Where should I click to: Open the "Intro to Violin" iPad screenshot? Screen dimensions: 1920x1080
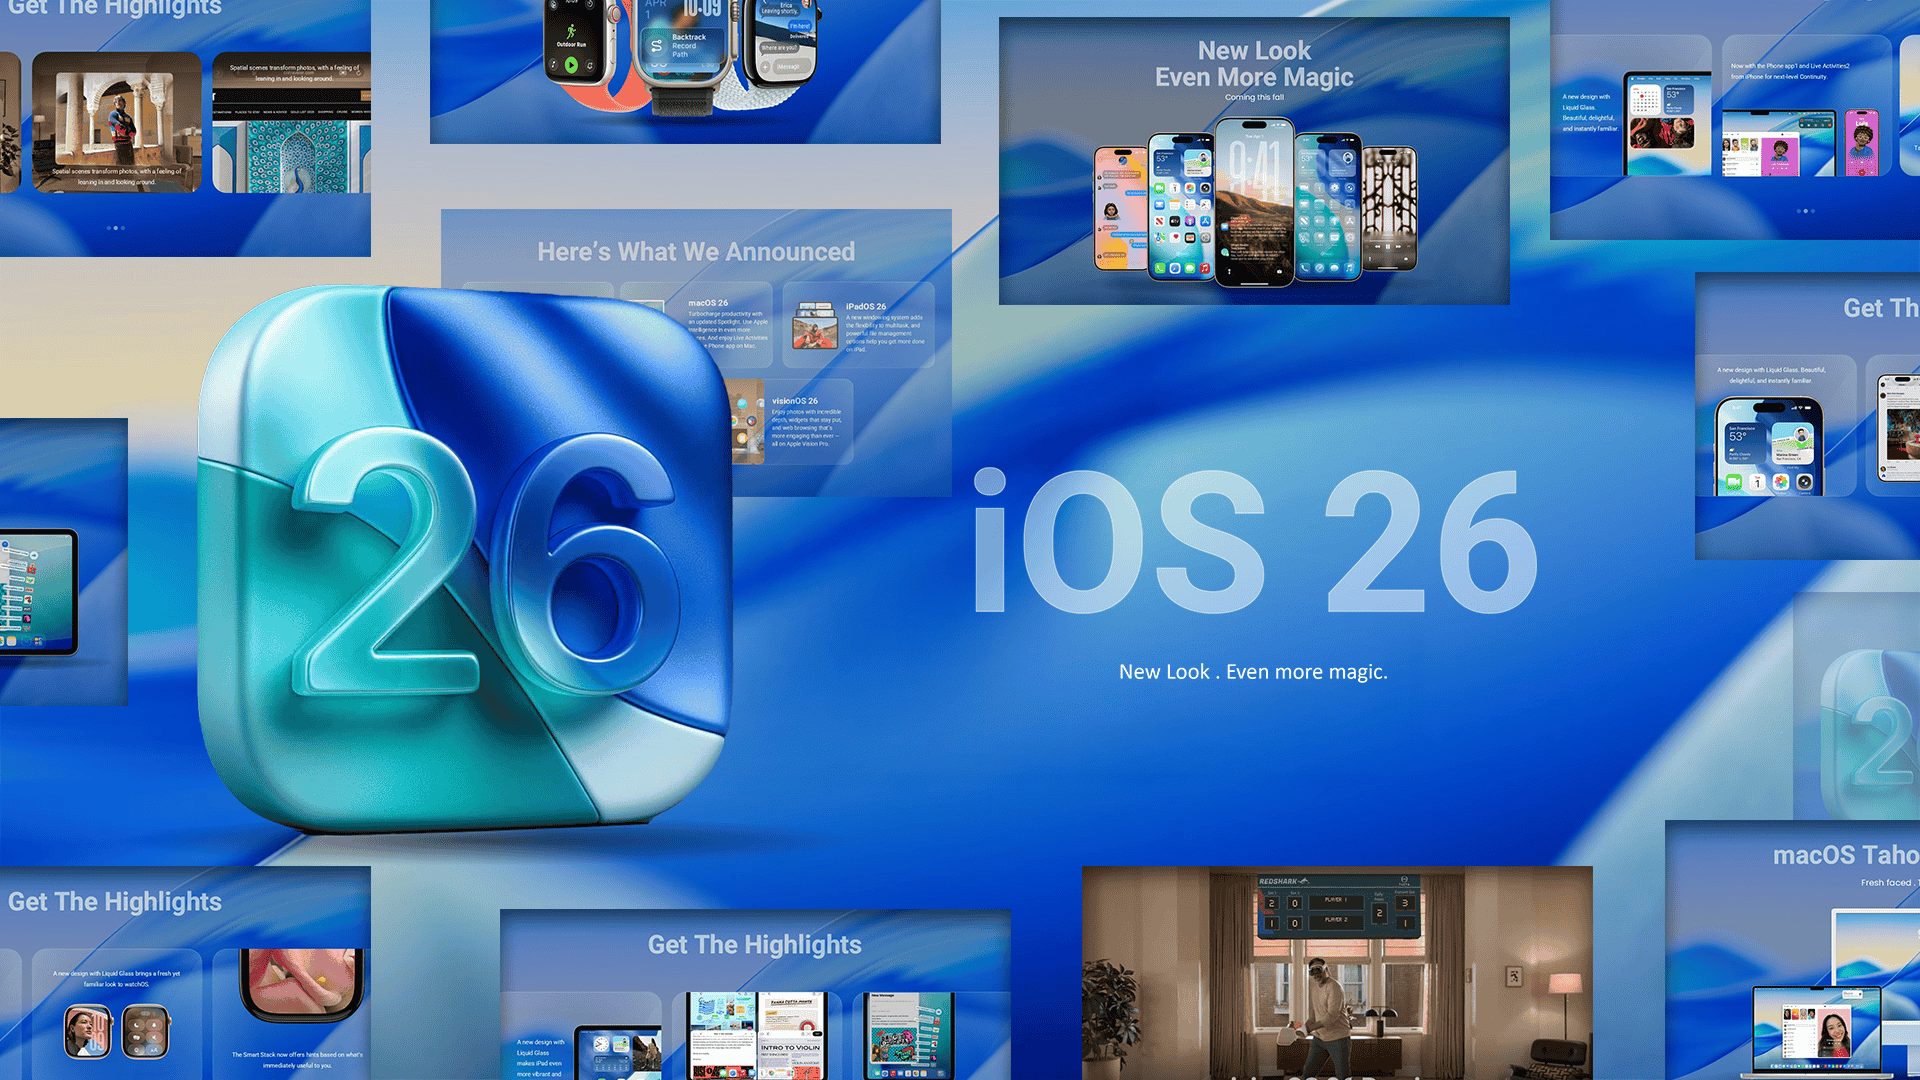point(756,1036)
